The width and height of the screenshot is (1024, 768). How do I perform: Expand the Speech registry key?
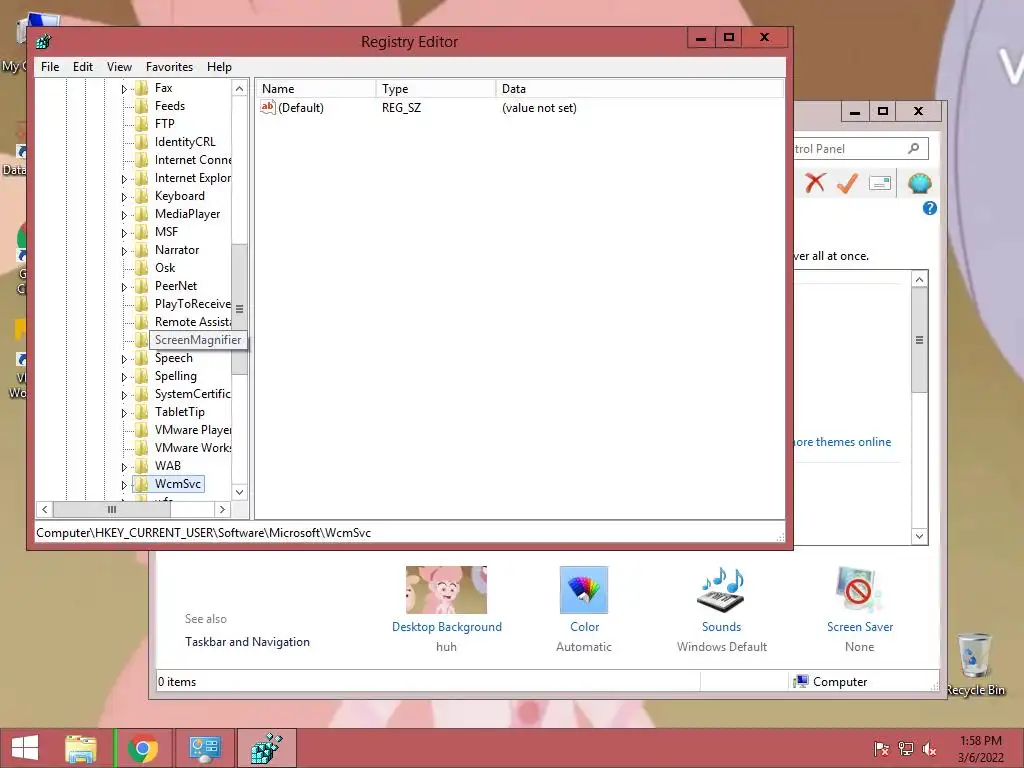pos(124,359)
